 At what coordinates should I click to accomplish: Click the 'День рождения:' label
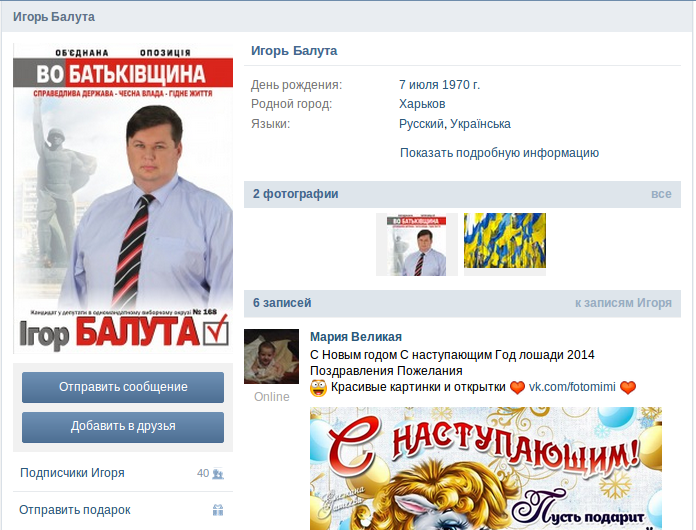click(x=297, y=84)
